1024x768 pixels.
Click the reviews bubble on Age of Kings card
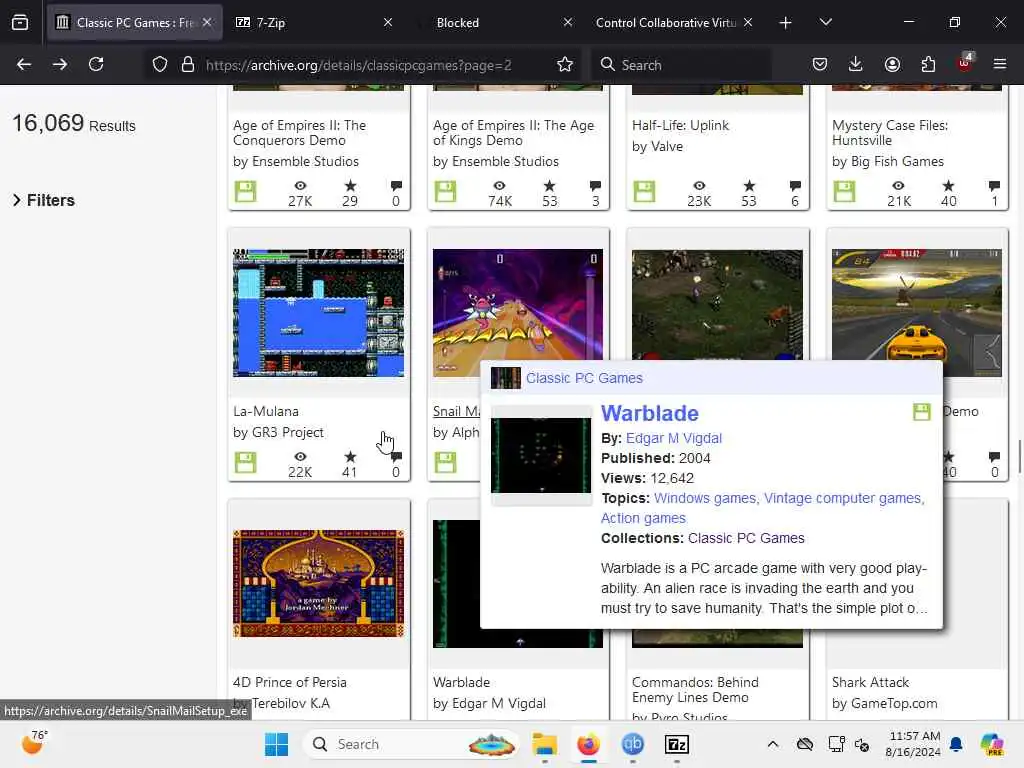click(595, 186)
